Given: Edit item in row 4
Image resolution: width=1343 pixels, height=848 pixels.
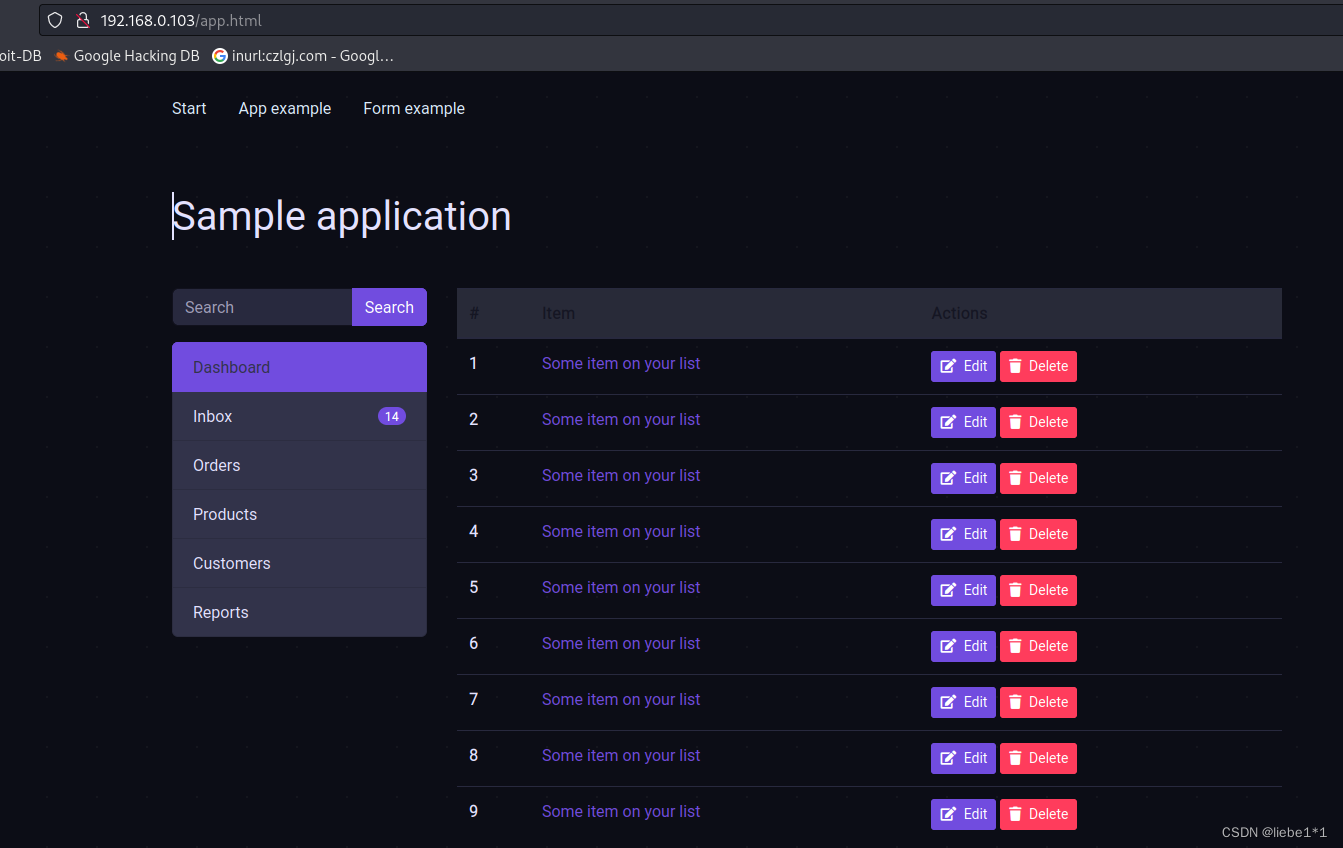Looking at the screenshot, I should point(963,534).
